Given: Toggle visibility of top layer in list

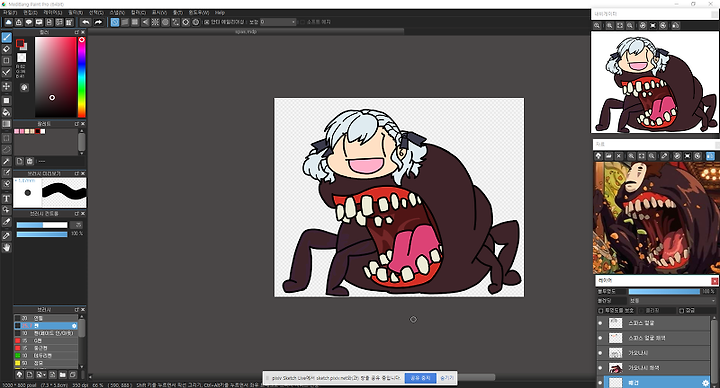Looking at the screenshot, I should pos(600,323).
